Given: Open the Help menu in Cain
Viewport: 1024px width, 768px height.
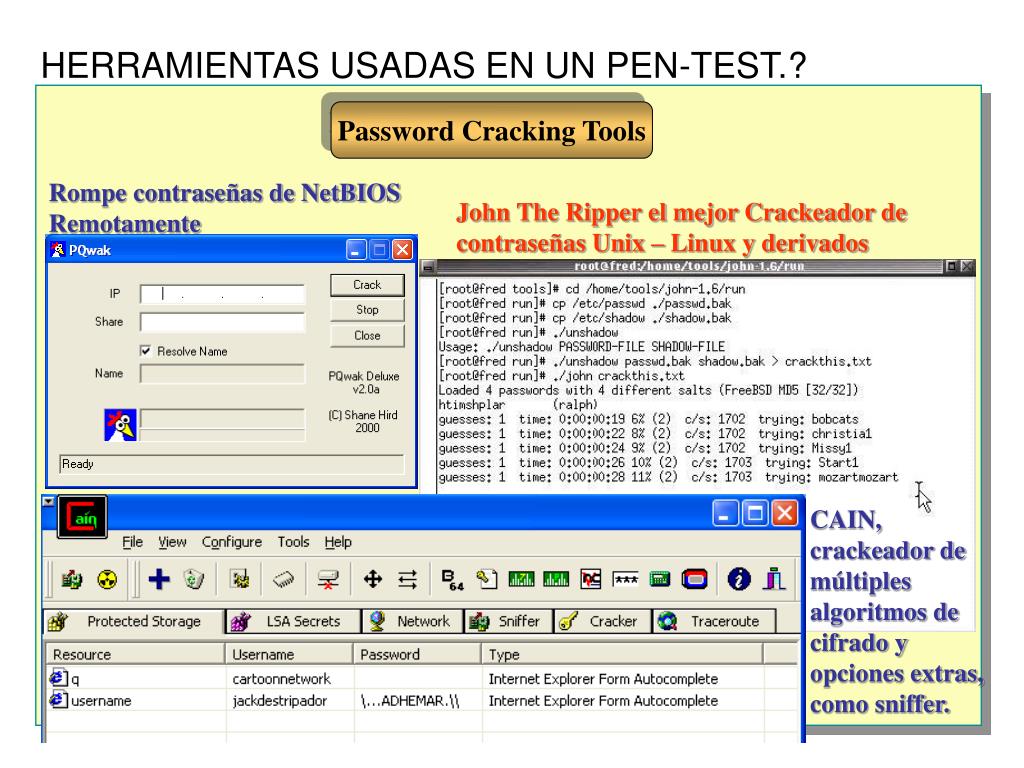Looking at the screenshot, I should click(338, 542).
